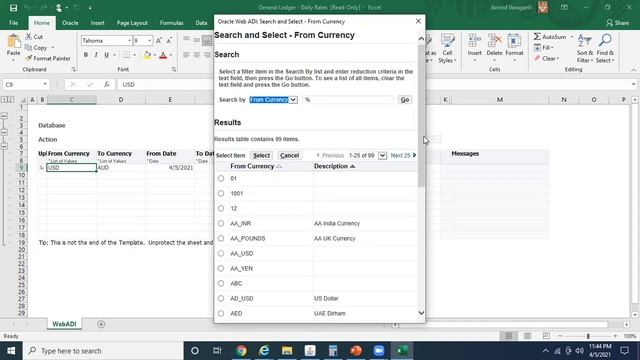Select the radio button for AA_YEN
Viewport: 640px width, 360px height.
[x=221, y=268]
